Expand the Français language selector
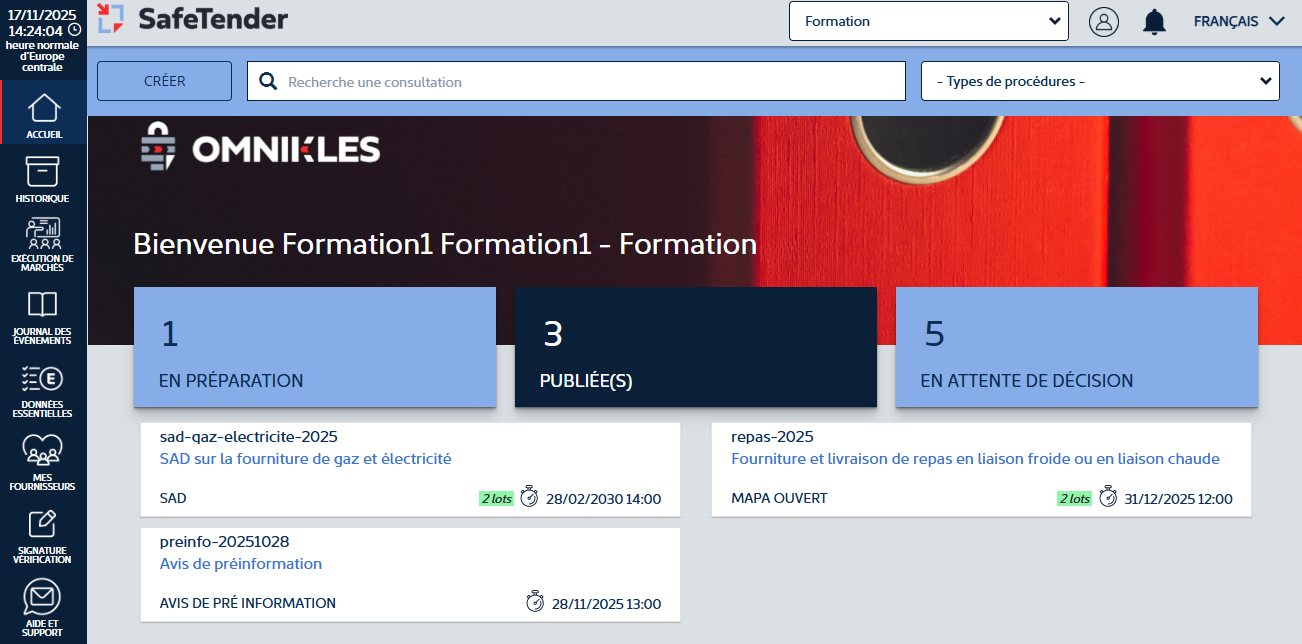This screenshot has height=644, width=1302. point(1238,21)
